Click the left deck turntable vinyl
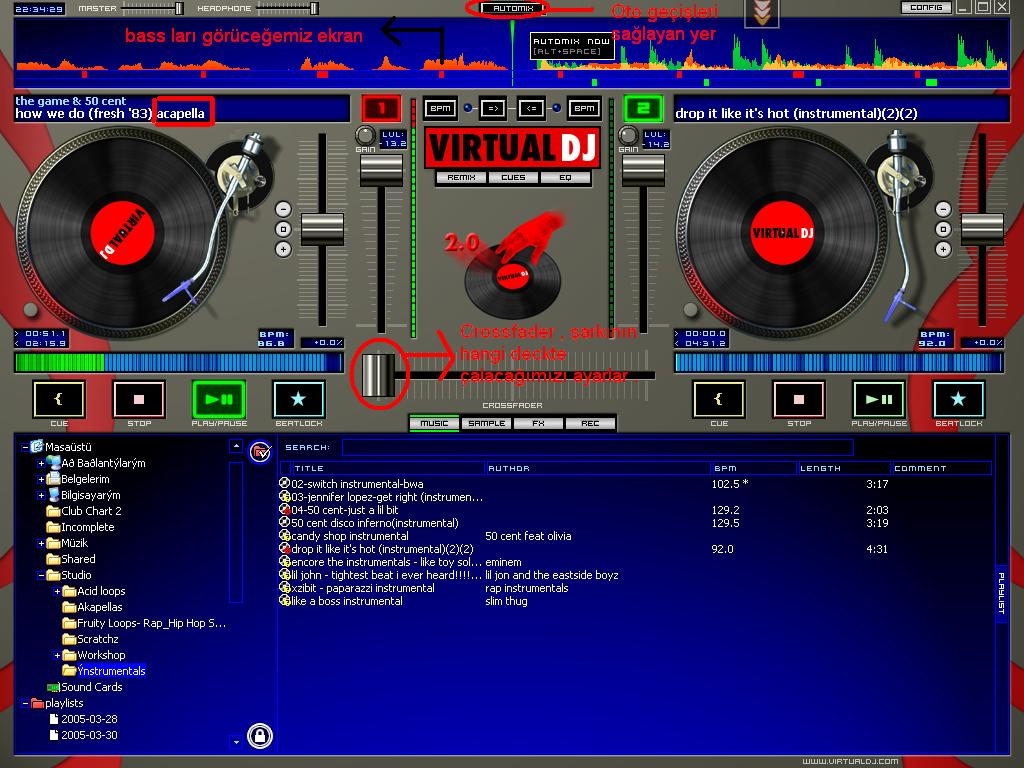Screen dimensions: 1024x768 point(121,232)
